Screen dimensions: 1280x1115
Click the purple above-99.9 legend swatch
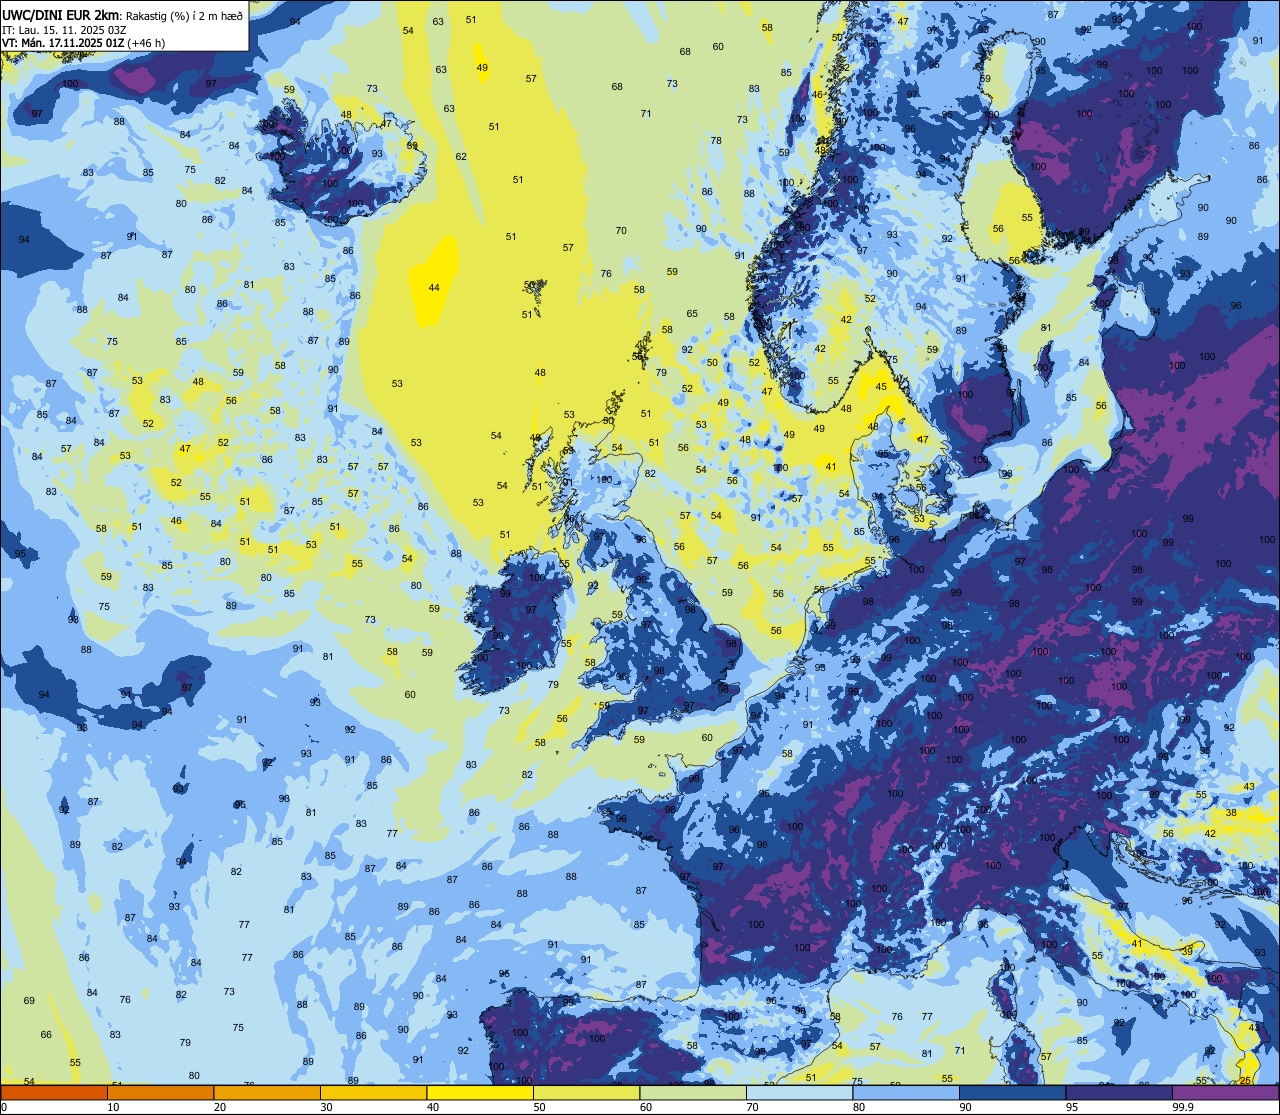click(1225, 1093)
